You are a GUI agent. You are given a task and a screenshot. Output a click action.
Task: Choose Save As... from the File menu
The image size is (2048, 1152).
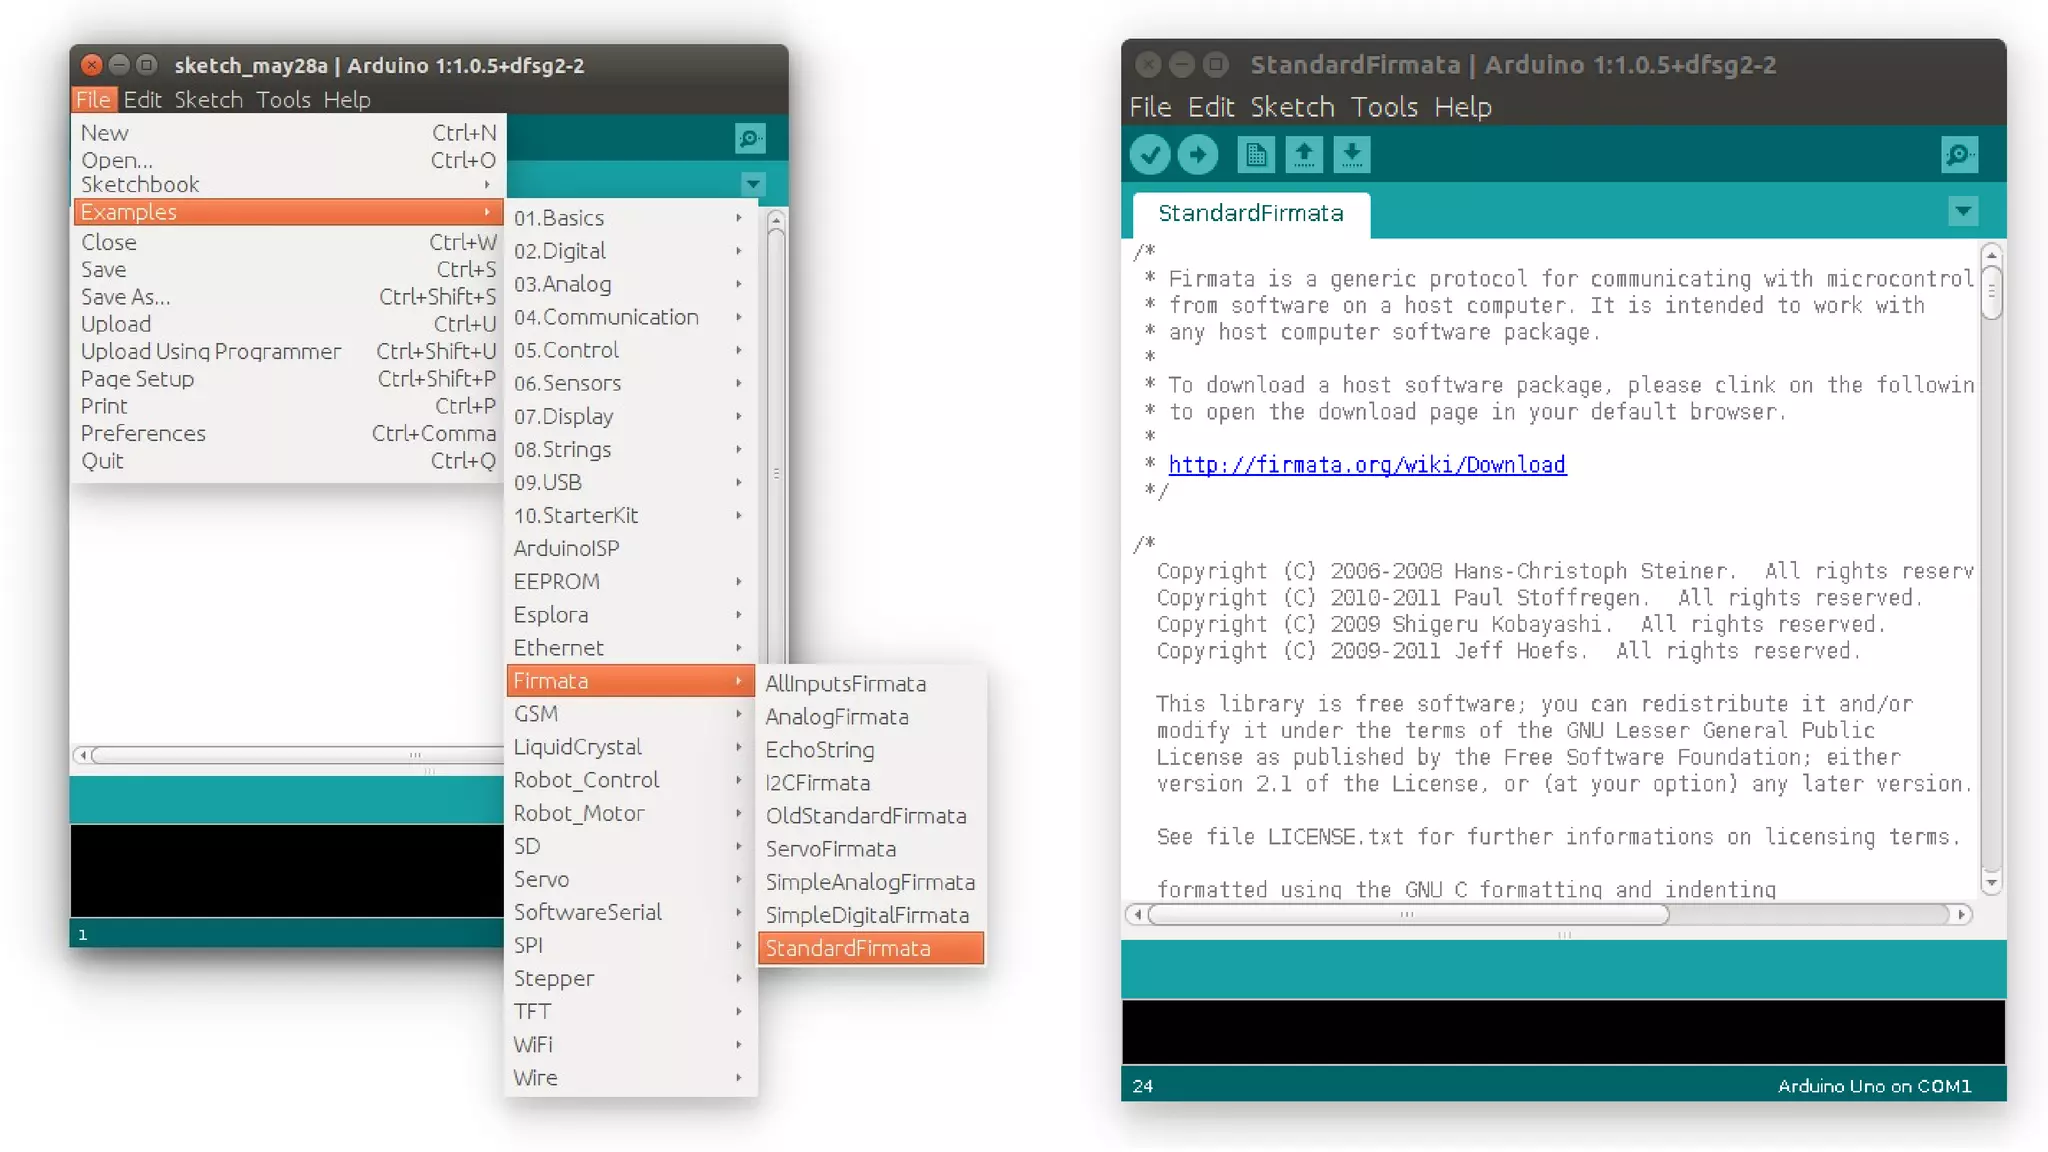[288, 296]
